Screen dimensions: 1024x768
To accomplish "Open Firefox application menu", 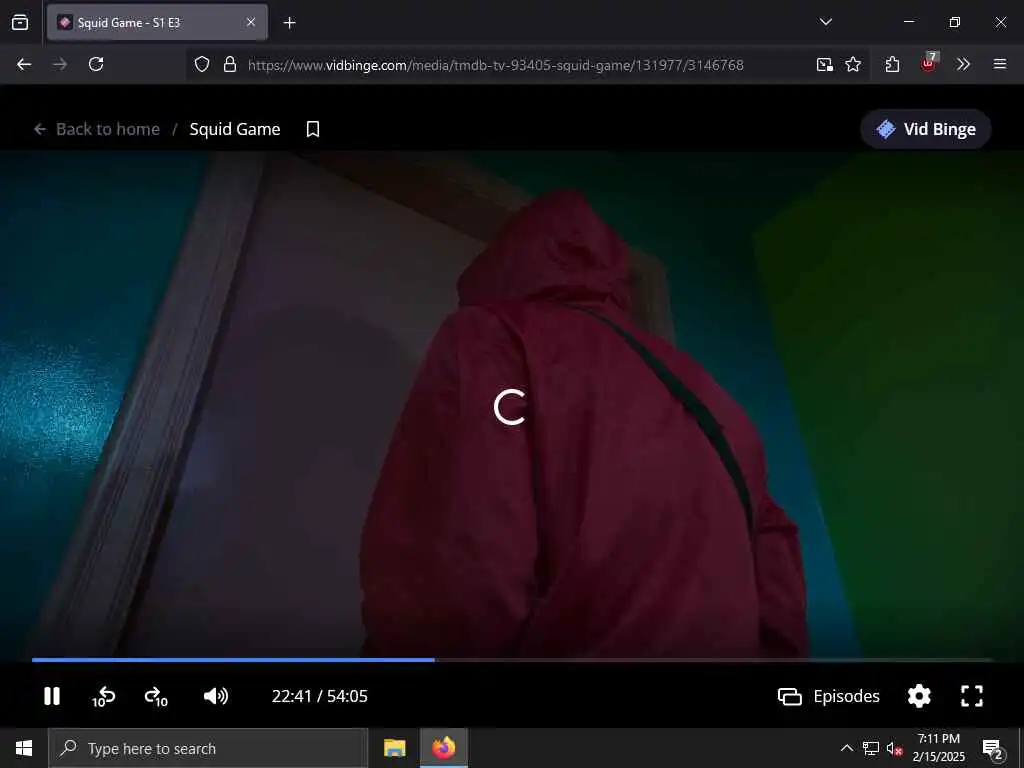I will (1000, 64).
